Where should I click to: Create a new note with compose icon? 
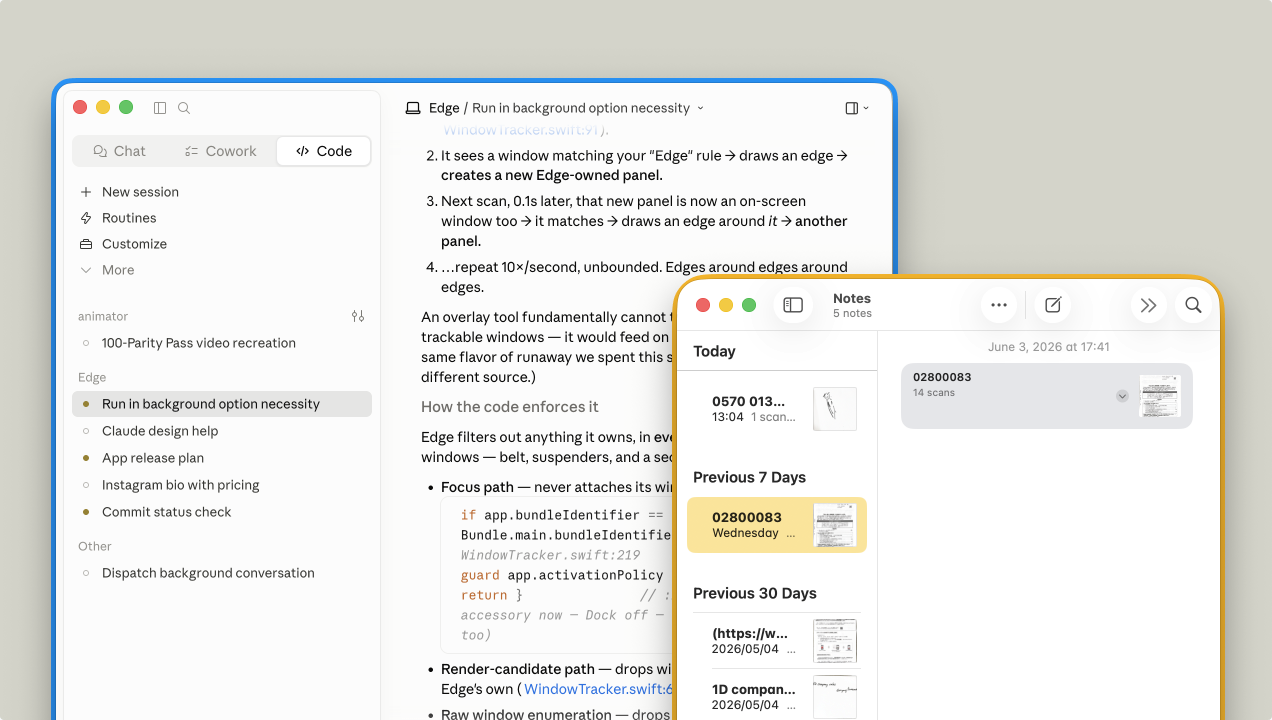point(1053,305)
